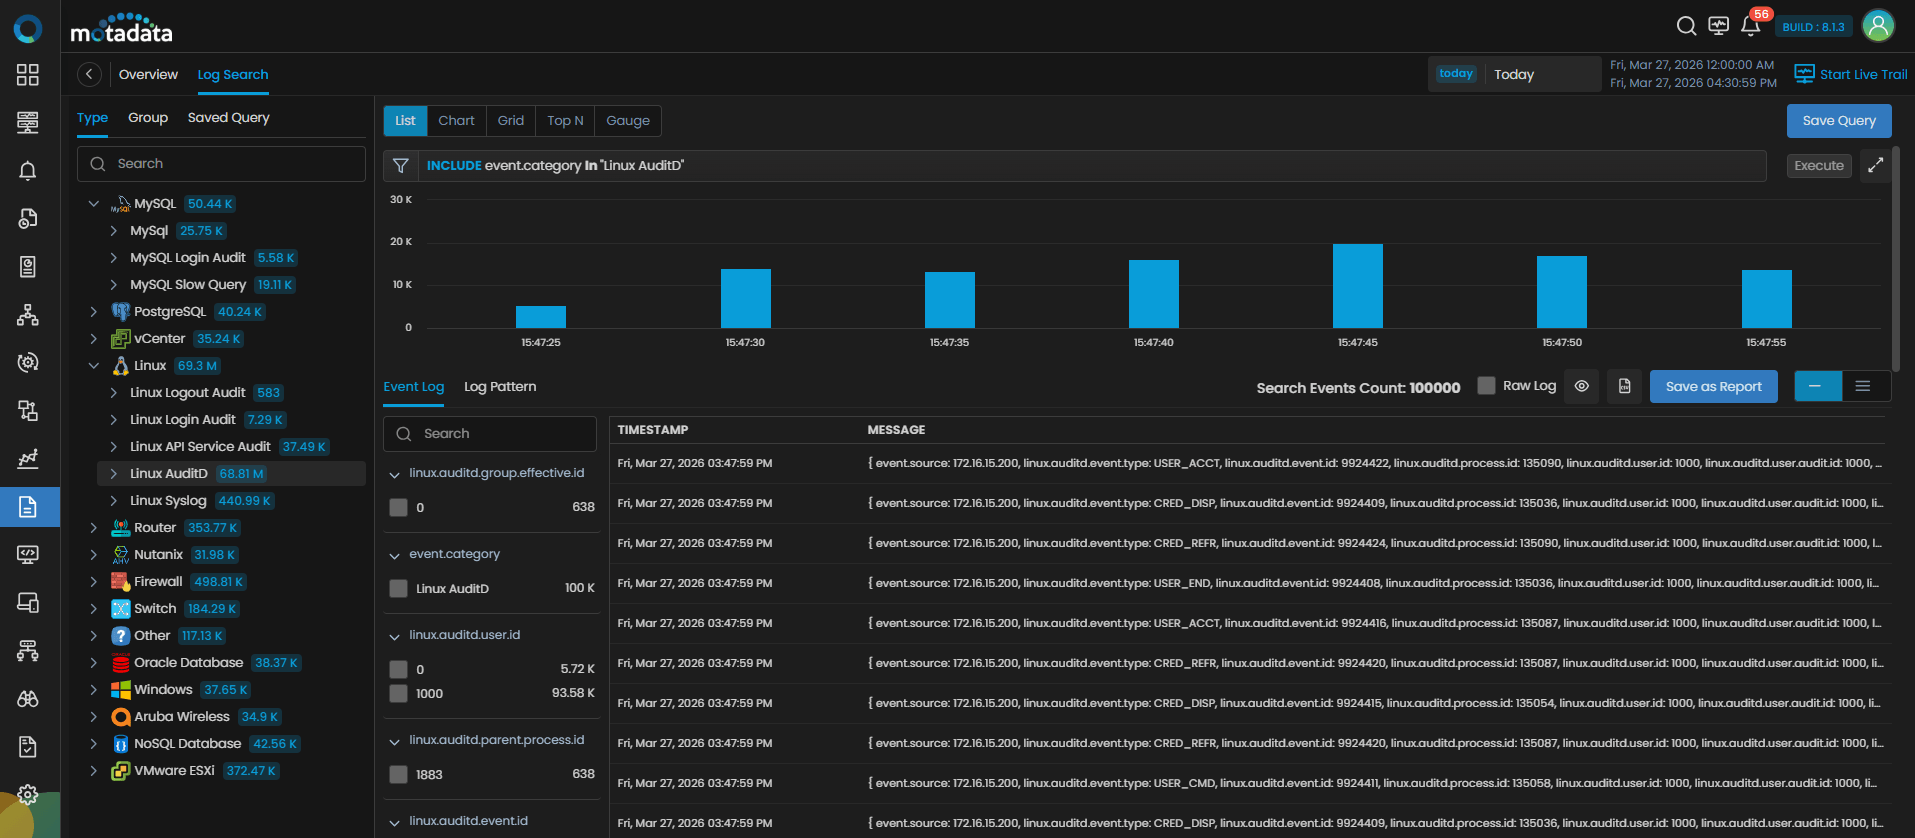The width and height of the screenshot is (1915, 838).
Task: Check the Linux AuditD event.category filter
Action: pos(399,589)
